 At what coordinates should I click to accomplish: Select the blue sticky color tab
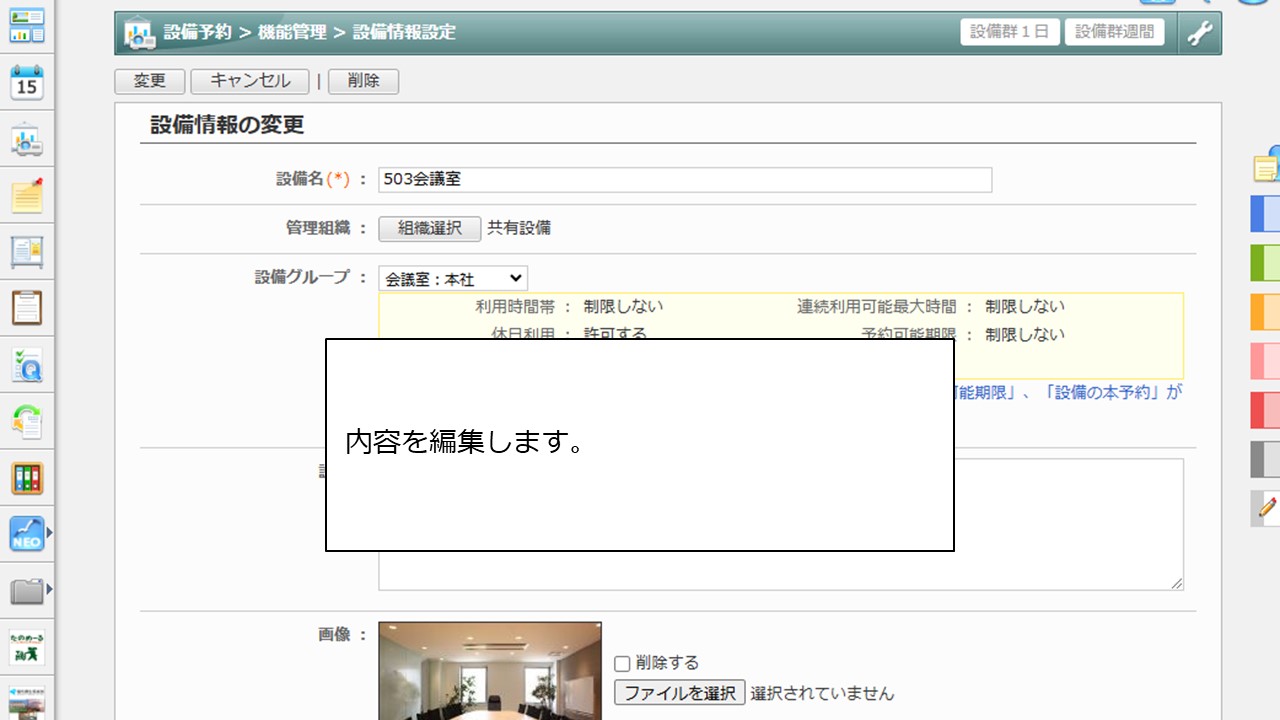(x=1266, y=214)
